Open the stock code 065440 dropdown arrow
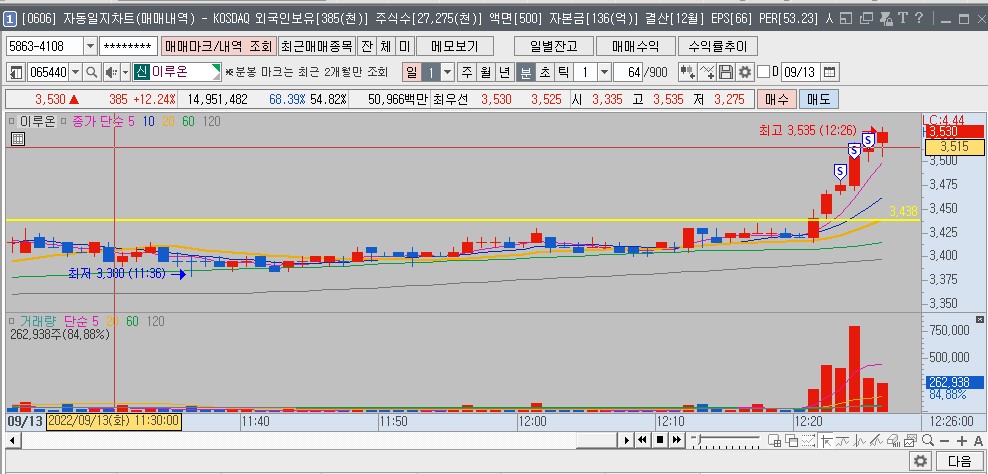Screen dimensions: 988x474 76,72
